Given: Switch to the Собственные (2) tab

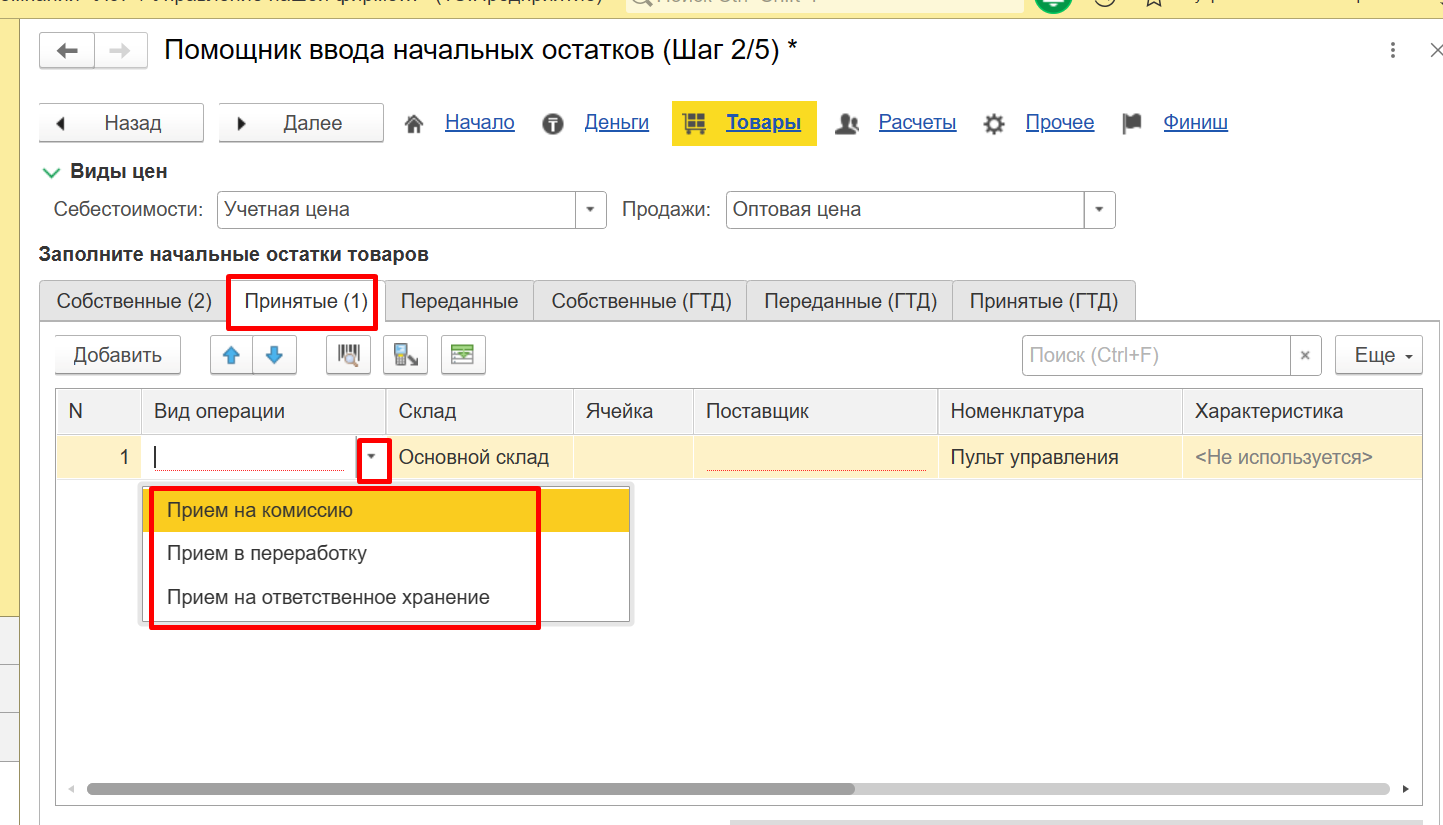Looking at the screenshot, I should 134,301.
